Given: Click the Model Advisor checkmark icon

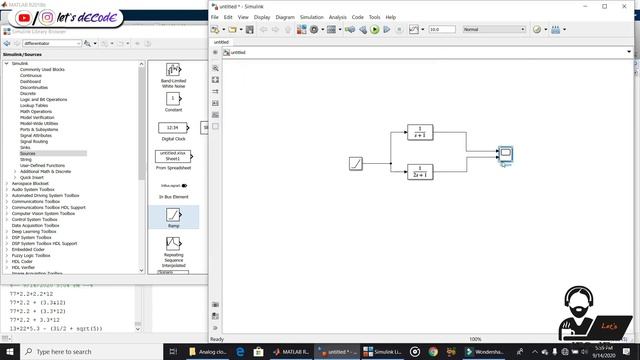Looking at the screenshot, I should coord(537,29).
